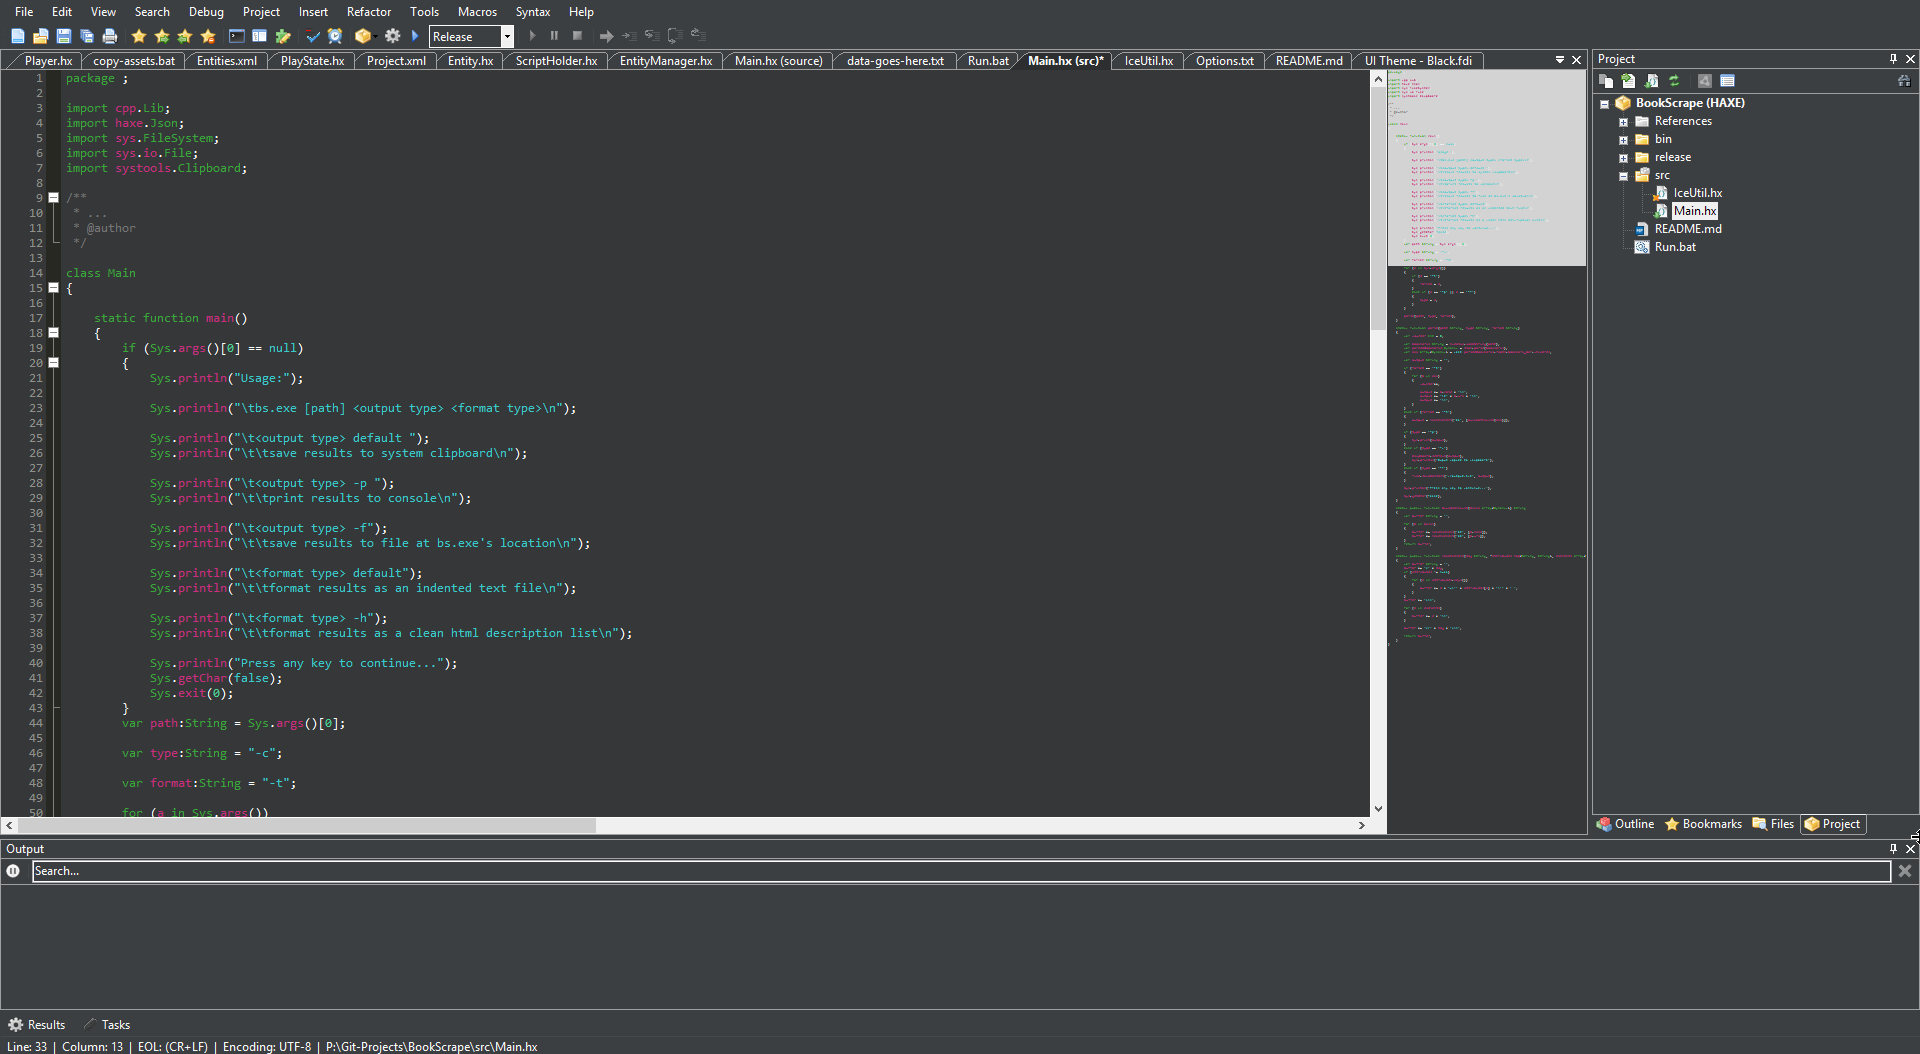Print the document using the printer icon

(109, 36)
